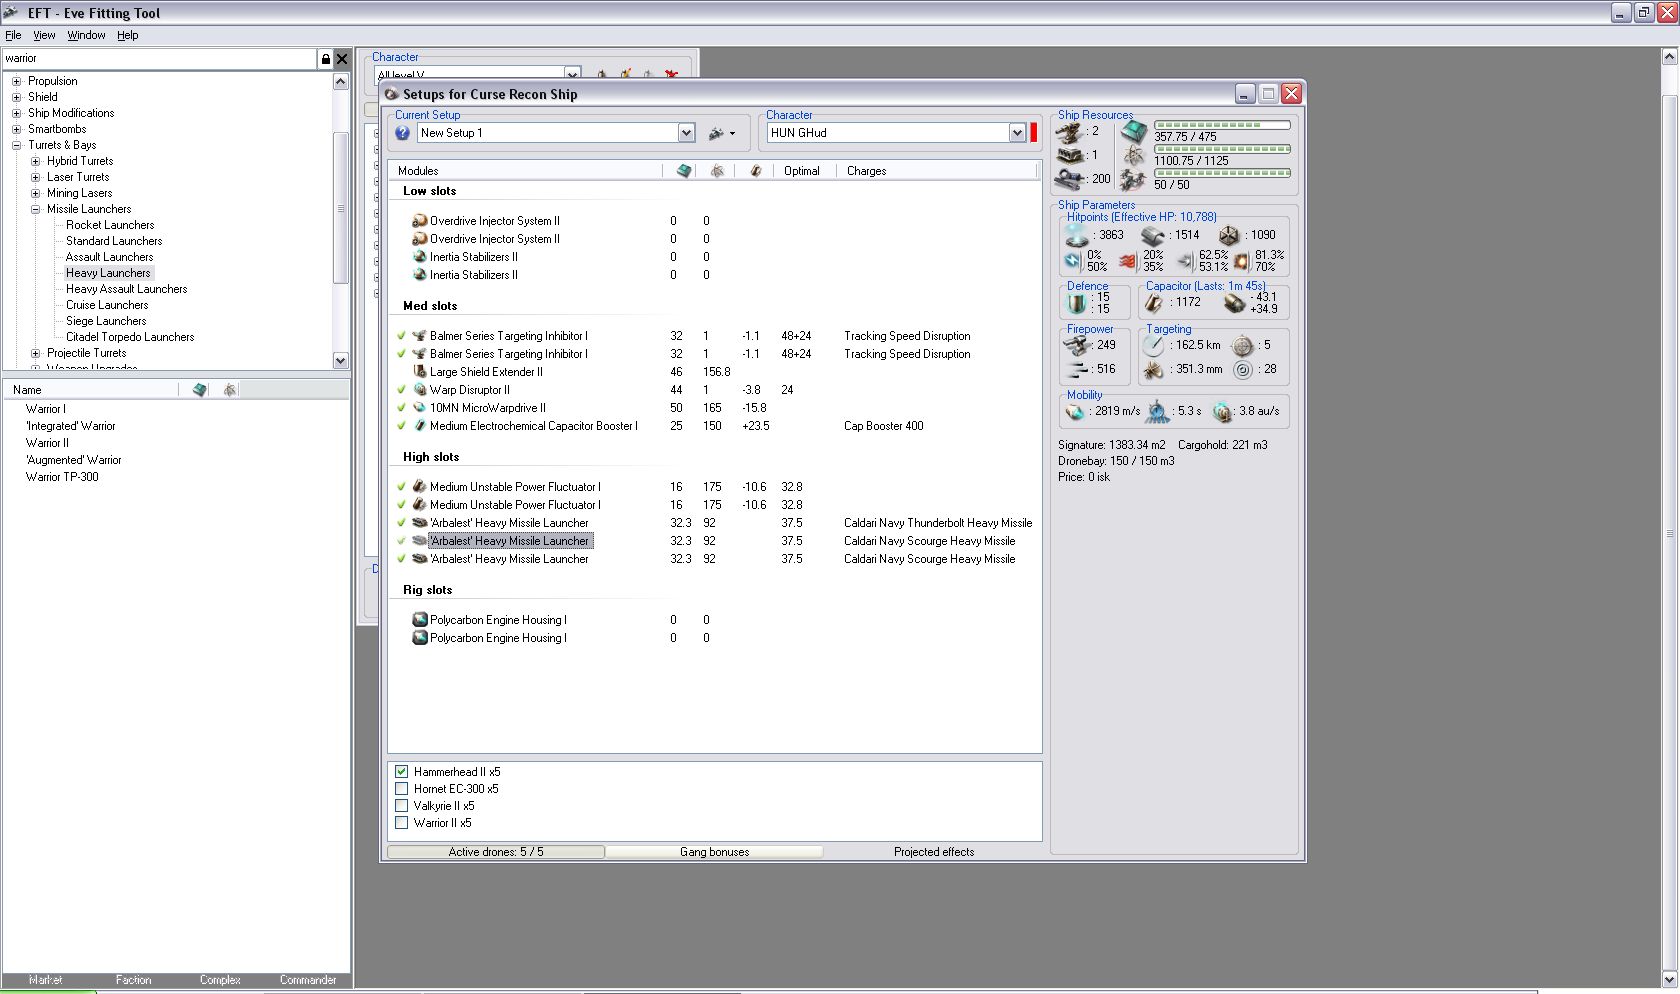Select Warrior TP-300 in the item list

coord(62,477)
